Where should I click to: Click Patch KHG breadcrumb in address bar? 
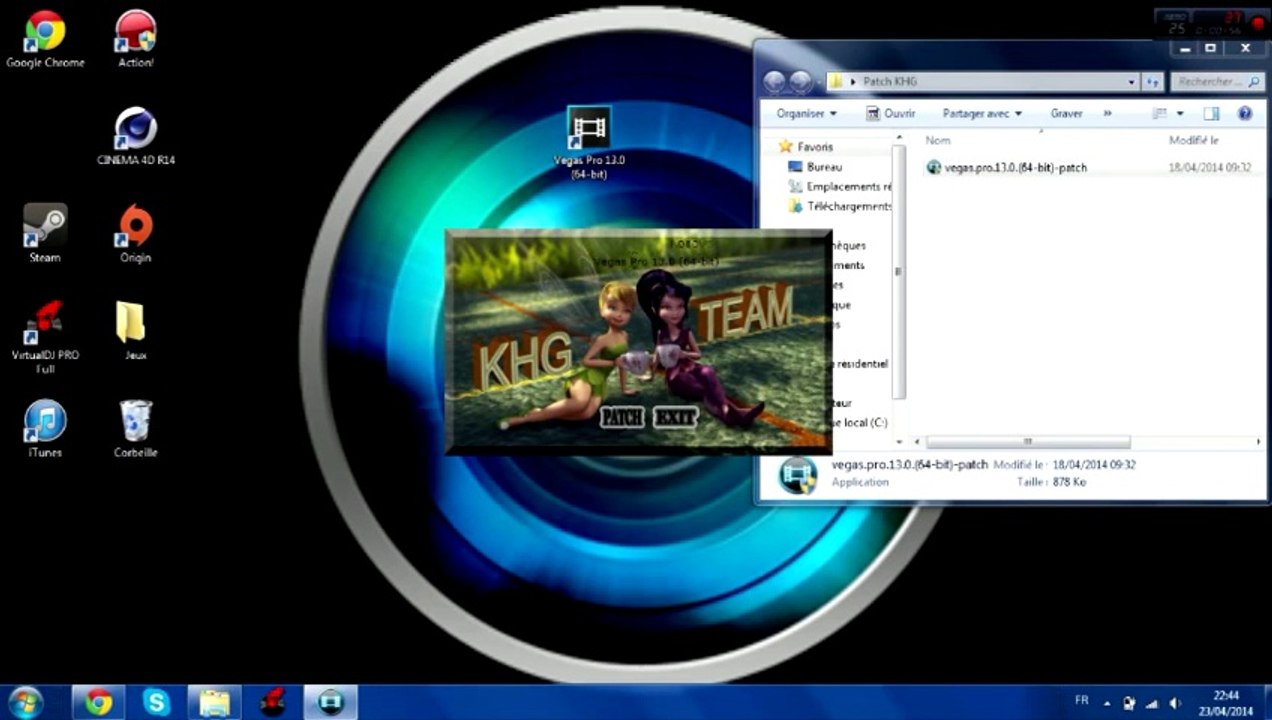click(890, 82)
